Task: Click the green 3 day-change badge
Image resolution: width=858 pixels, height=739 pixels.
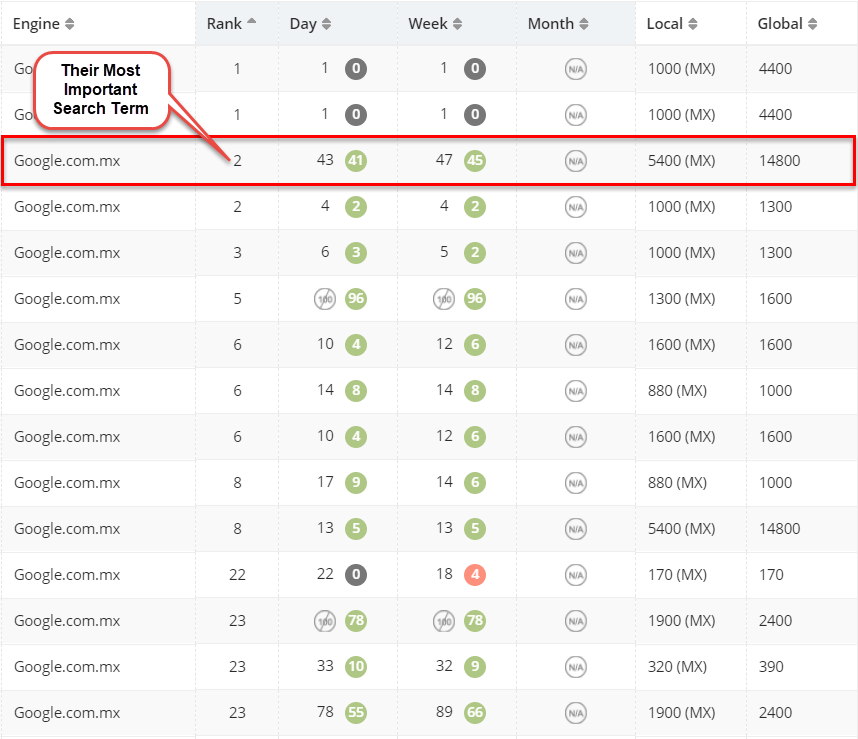Action: (356, 252)
